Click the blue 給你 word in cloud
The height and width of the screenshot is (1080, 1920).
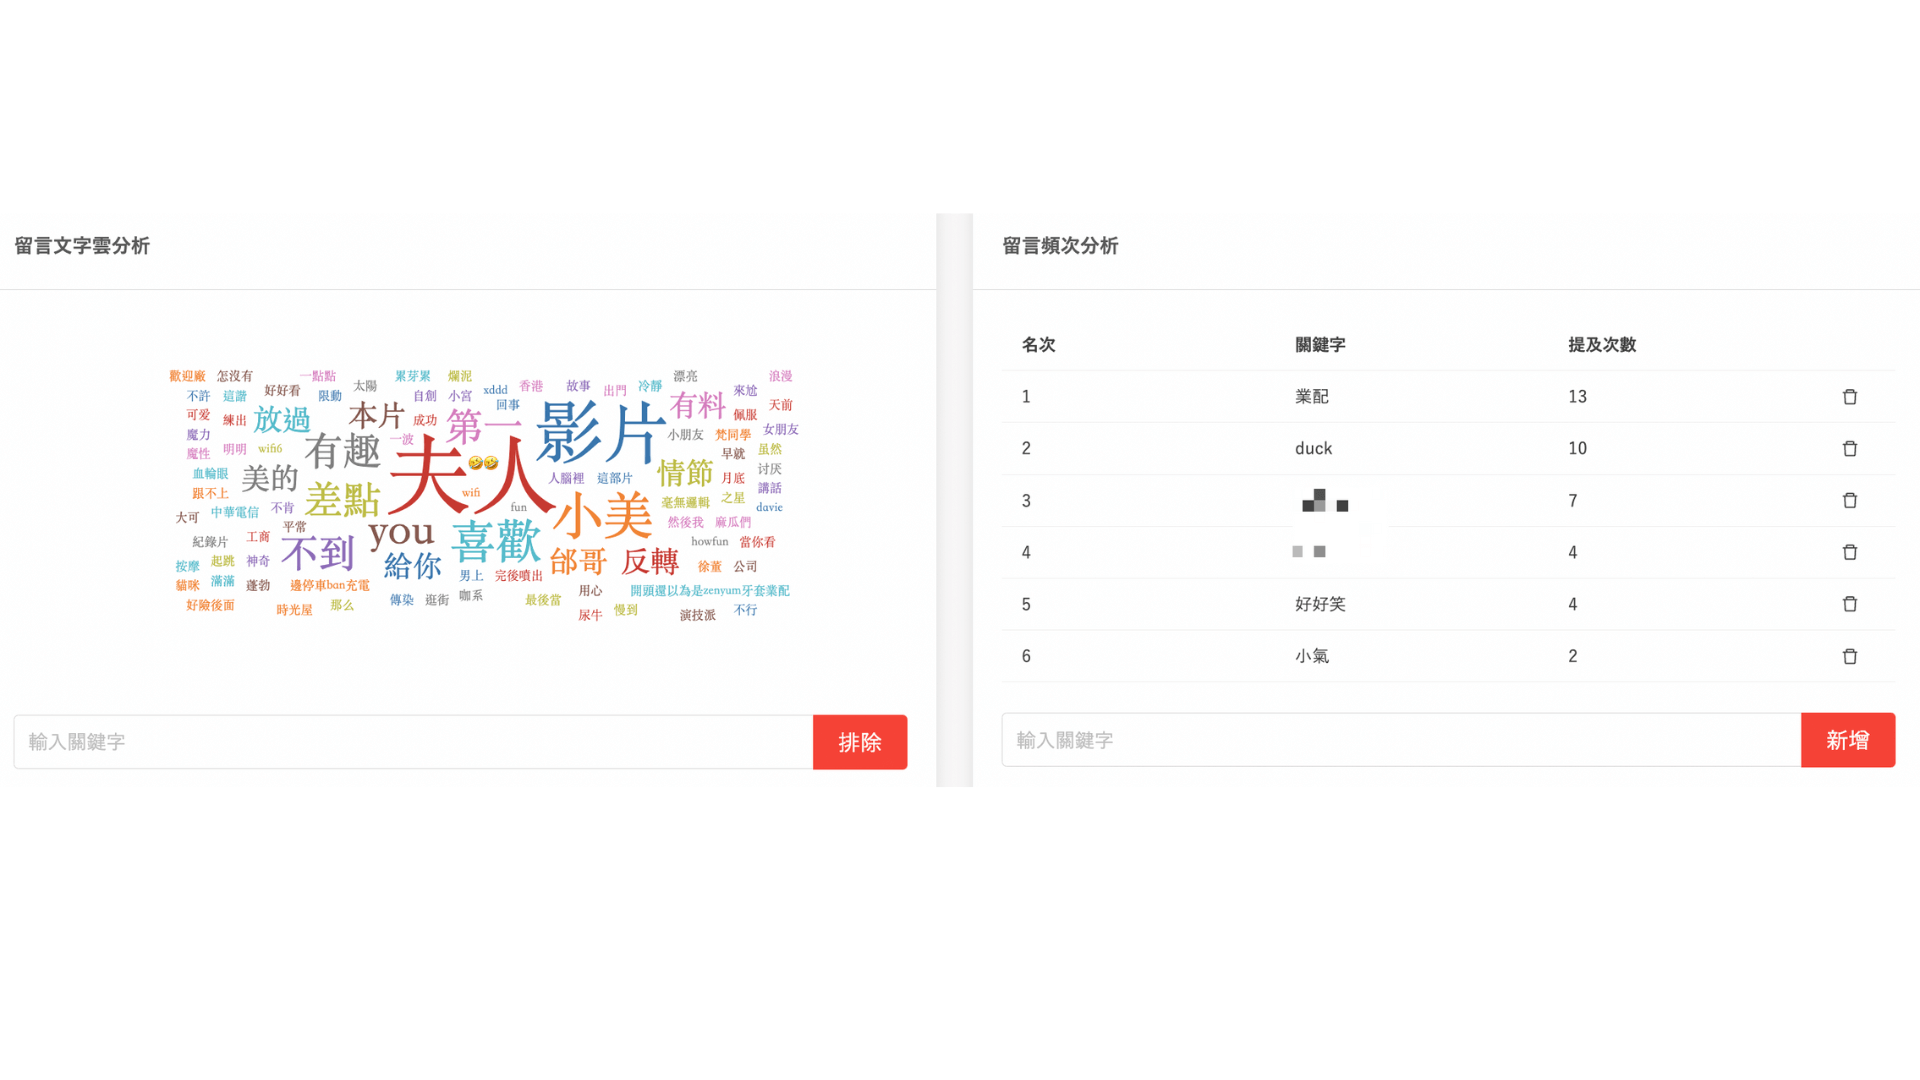pos(412,567)
